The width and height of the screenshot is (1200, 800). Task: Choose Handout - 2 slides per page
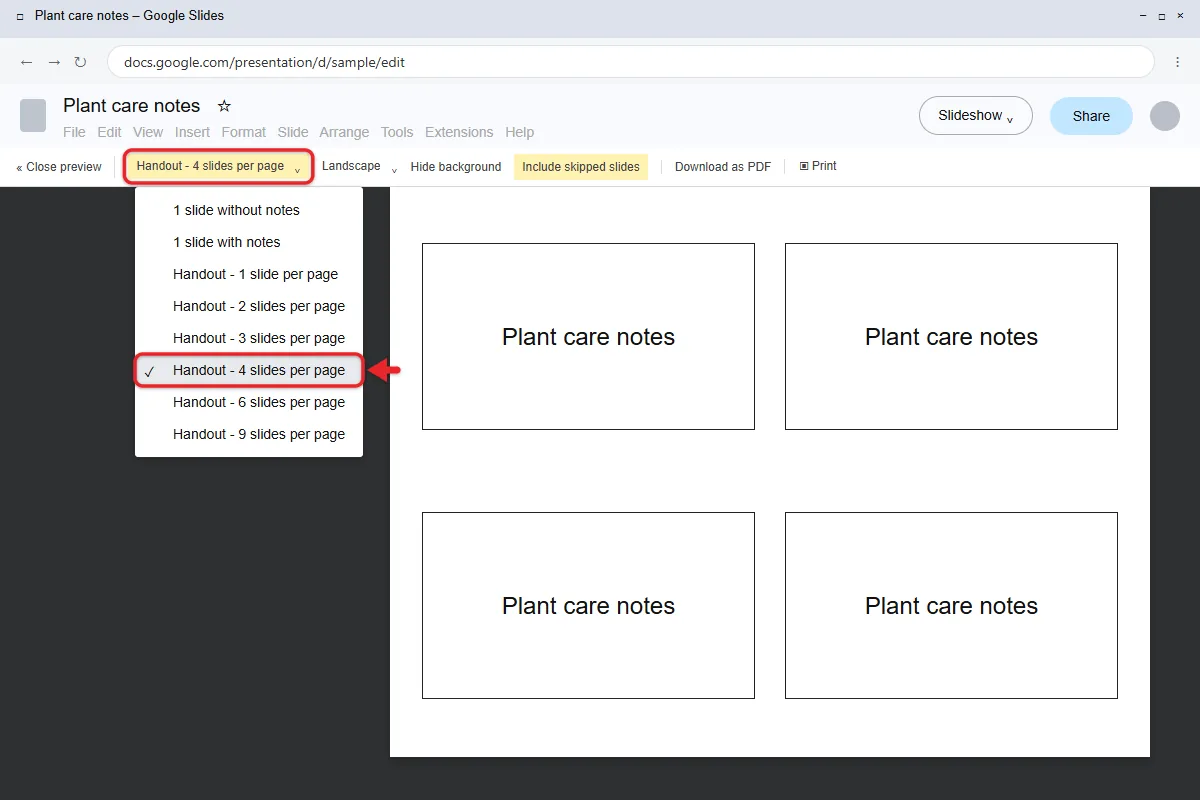[x=249, y=306]
